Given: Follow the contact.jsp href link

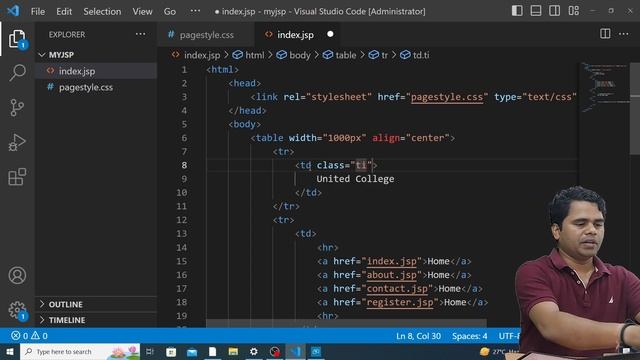Looking at the screenshot, I should (x=397, y=289).
